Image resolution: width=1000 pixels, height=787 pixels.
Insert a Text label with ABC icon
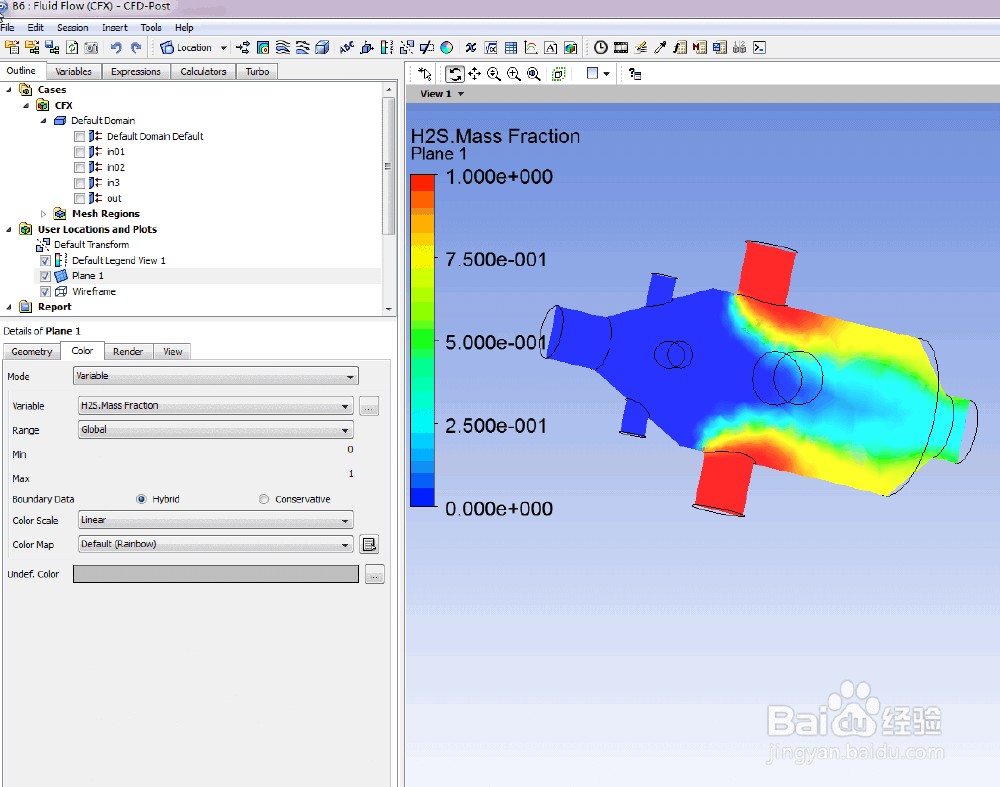click(346, 47)
